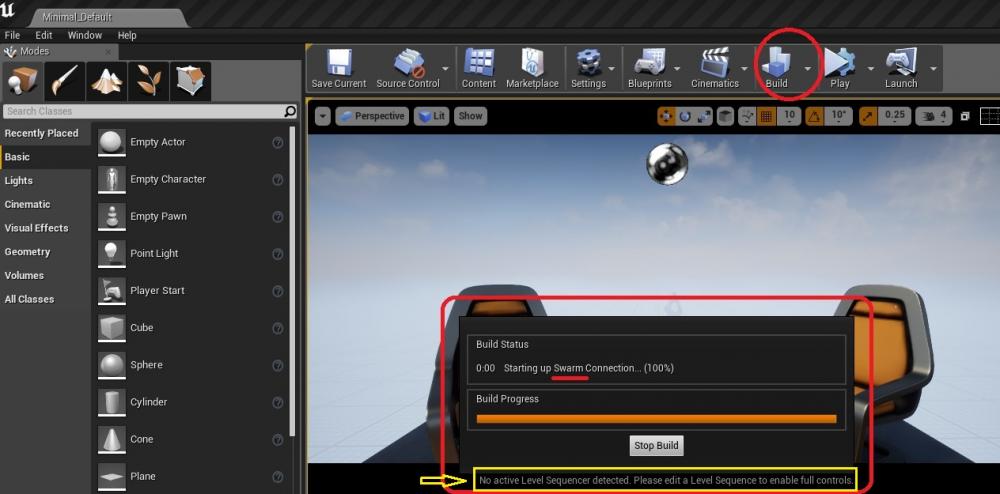Select the scale gizmo icon
Image resolution: width=1000 pixels, height=494 pixels.
click(x=703, y=116)
